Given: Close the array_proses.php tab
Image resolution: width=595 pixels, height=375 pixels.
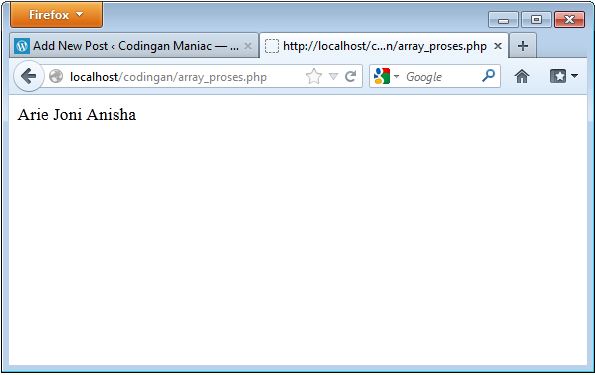Looking at the screenshot, I should (498, 46).
